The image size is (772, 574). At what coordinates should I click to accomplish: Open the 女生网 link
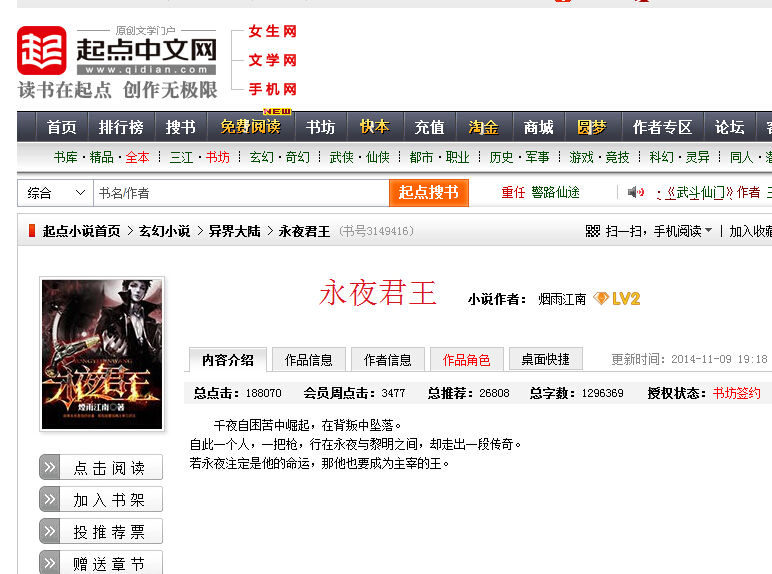(272, 31)
